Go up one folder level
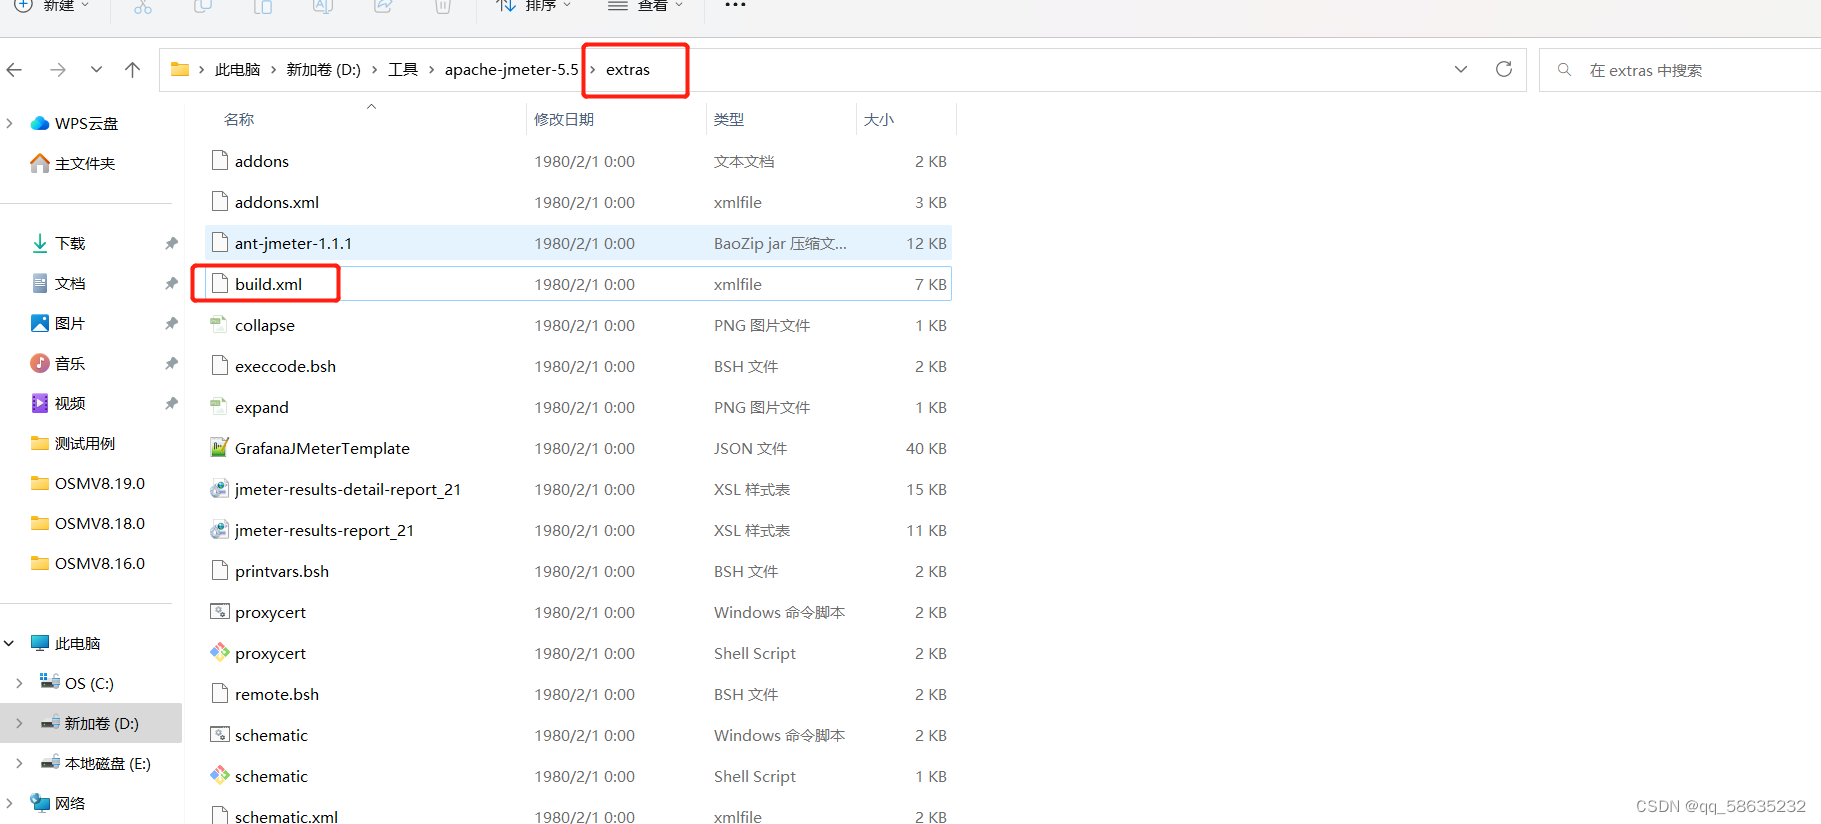Image resolution: width=1821 pixels, height=824 pixels. click(x=132, y=70)
